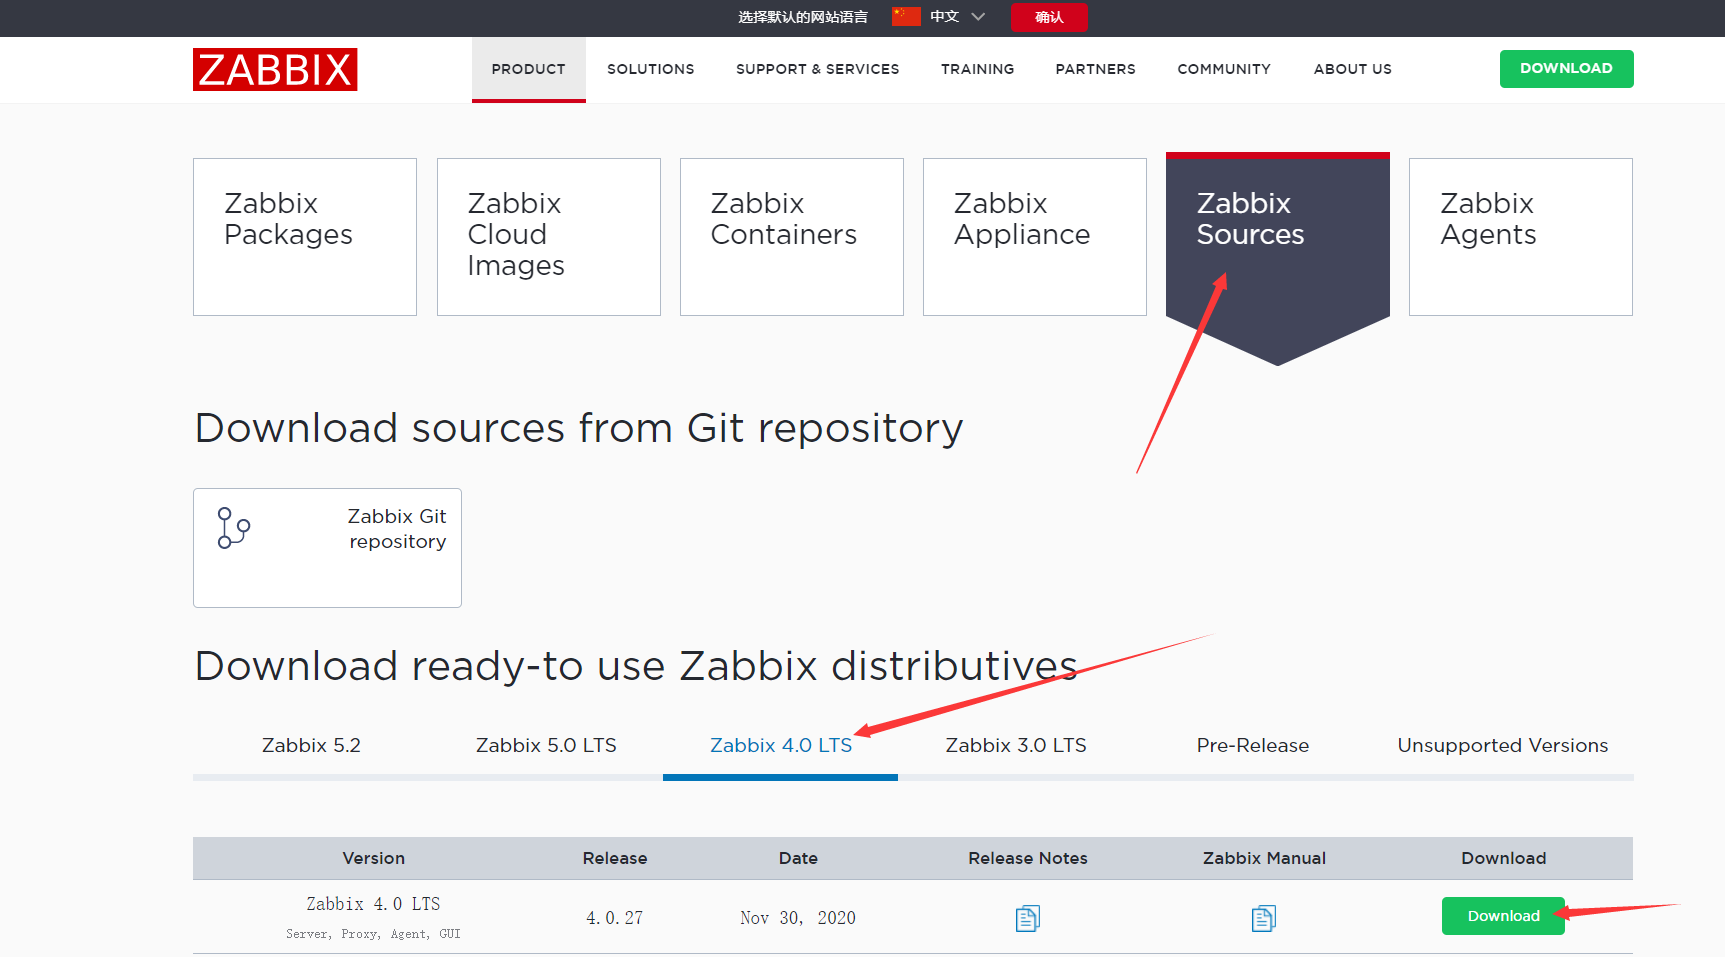Open the PRODUCT menu
The height and width of the screenshot is (957, 1725).
click(x=528, y=69)
